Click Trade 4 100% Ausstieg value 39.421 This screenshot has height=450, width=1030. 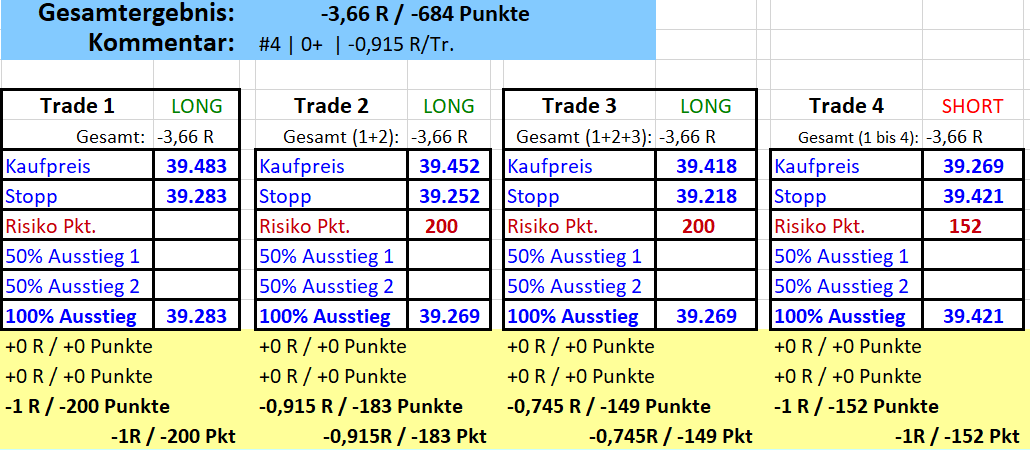tap(973, 317)
